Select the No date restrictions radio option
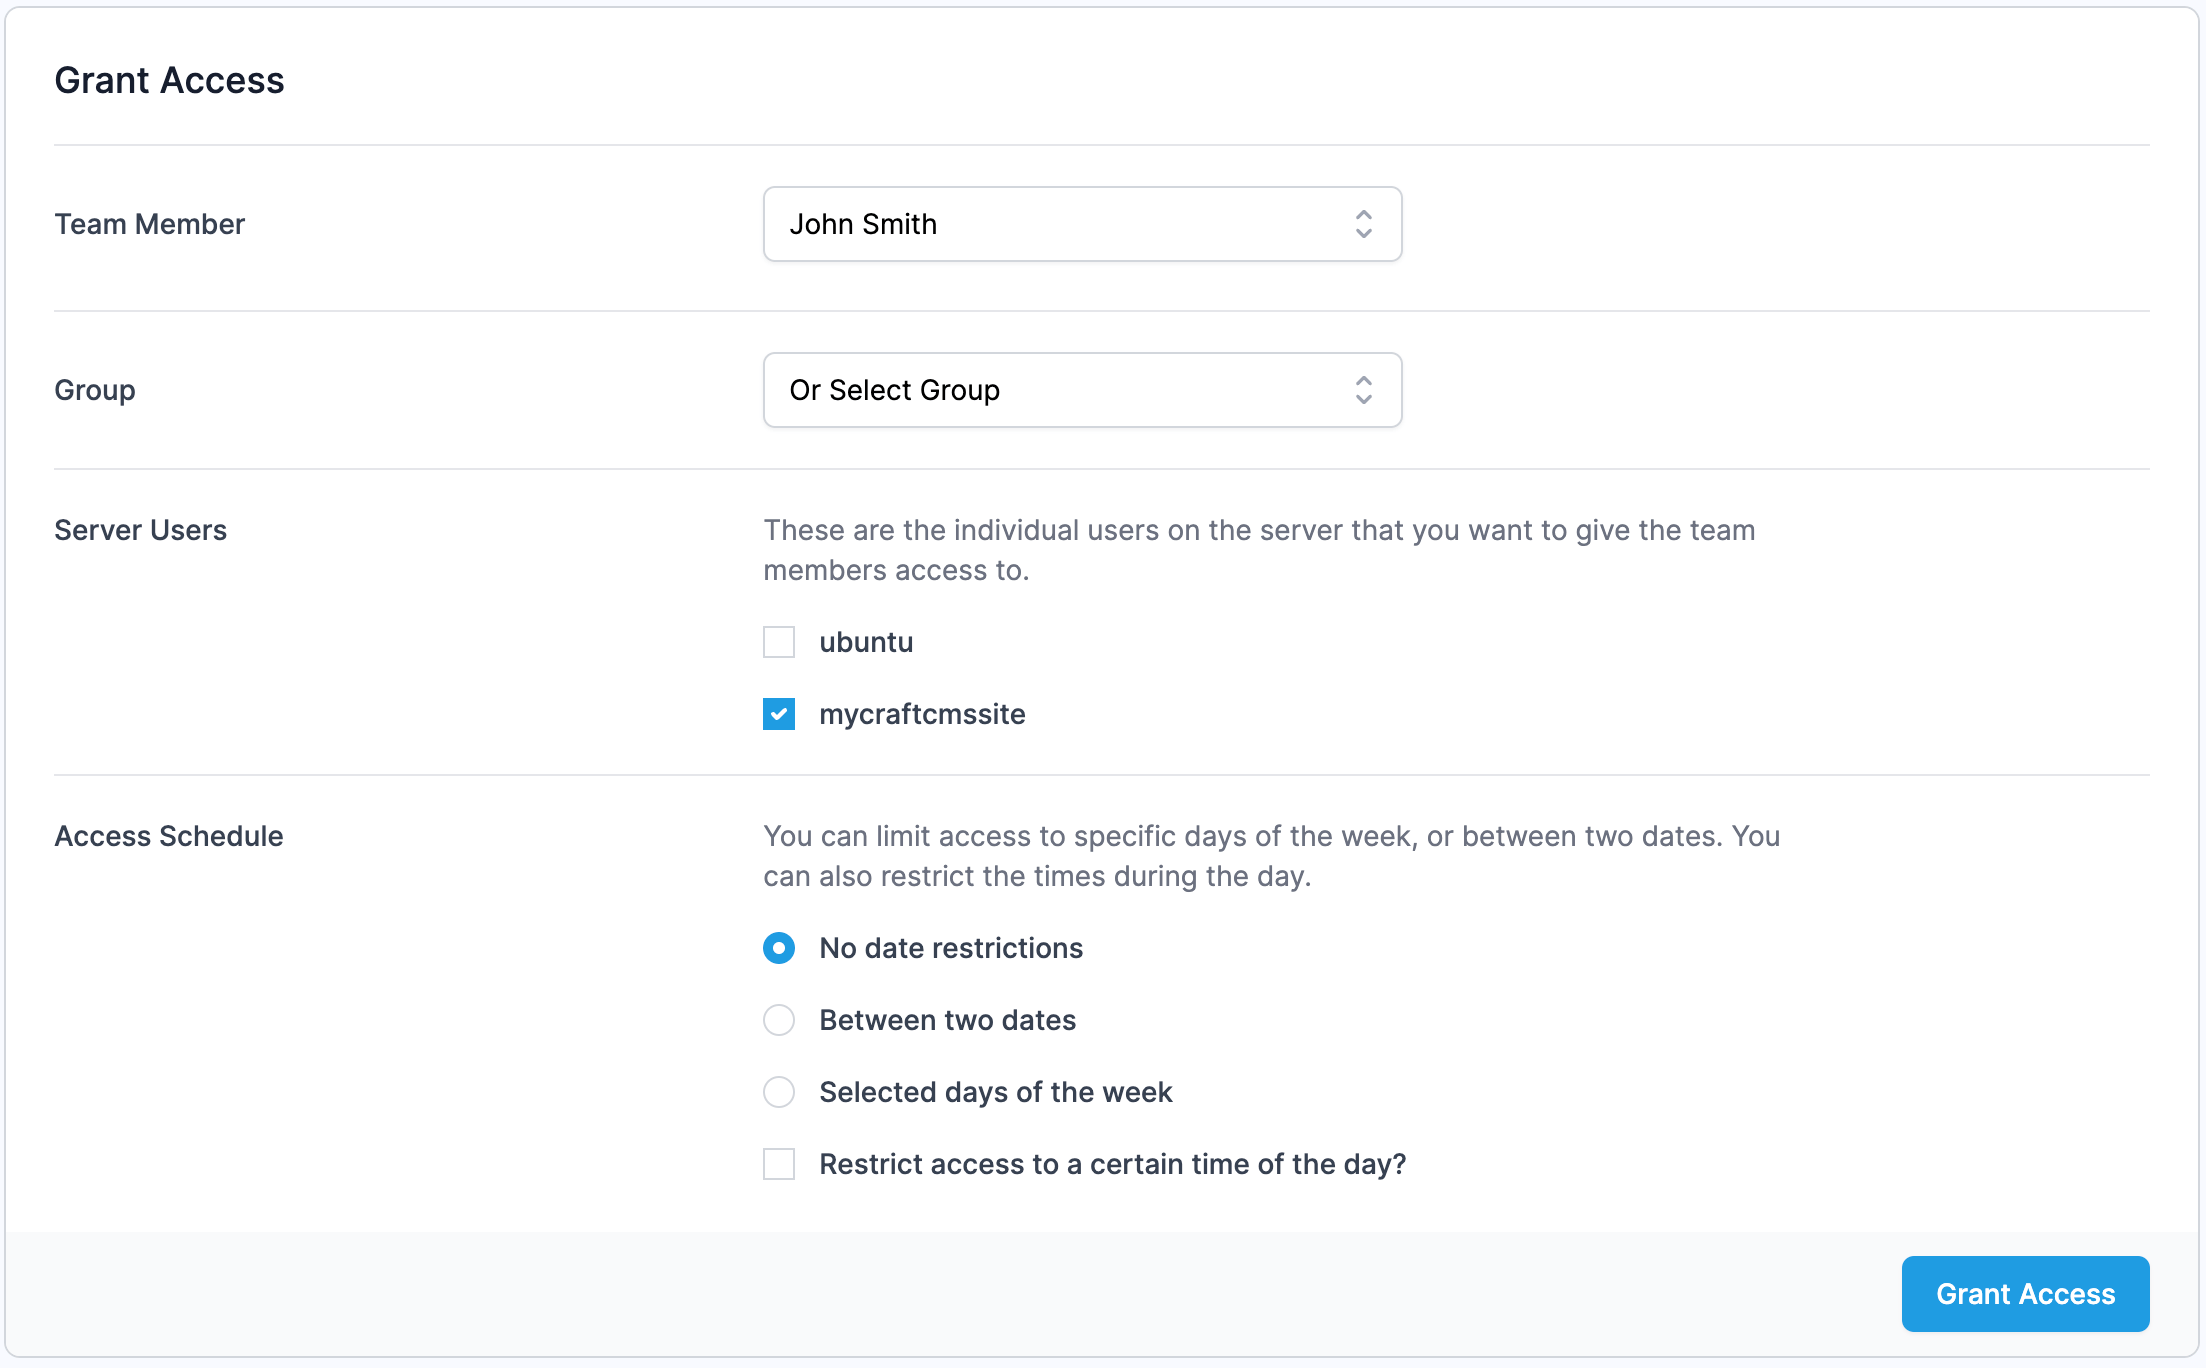 point(779,948)
